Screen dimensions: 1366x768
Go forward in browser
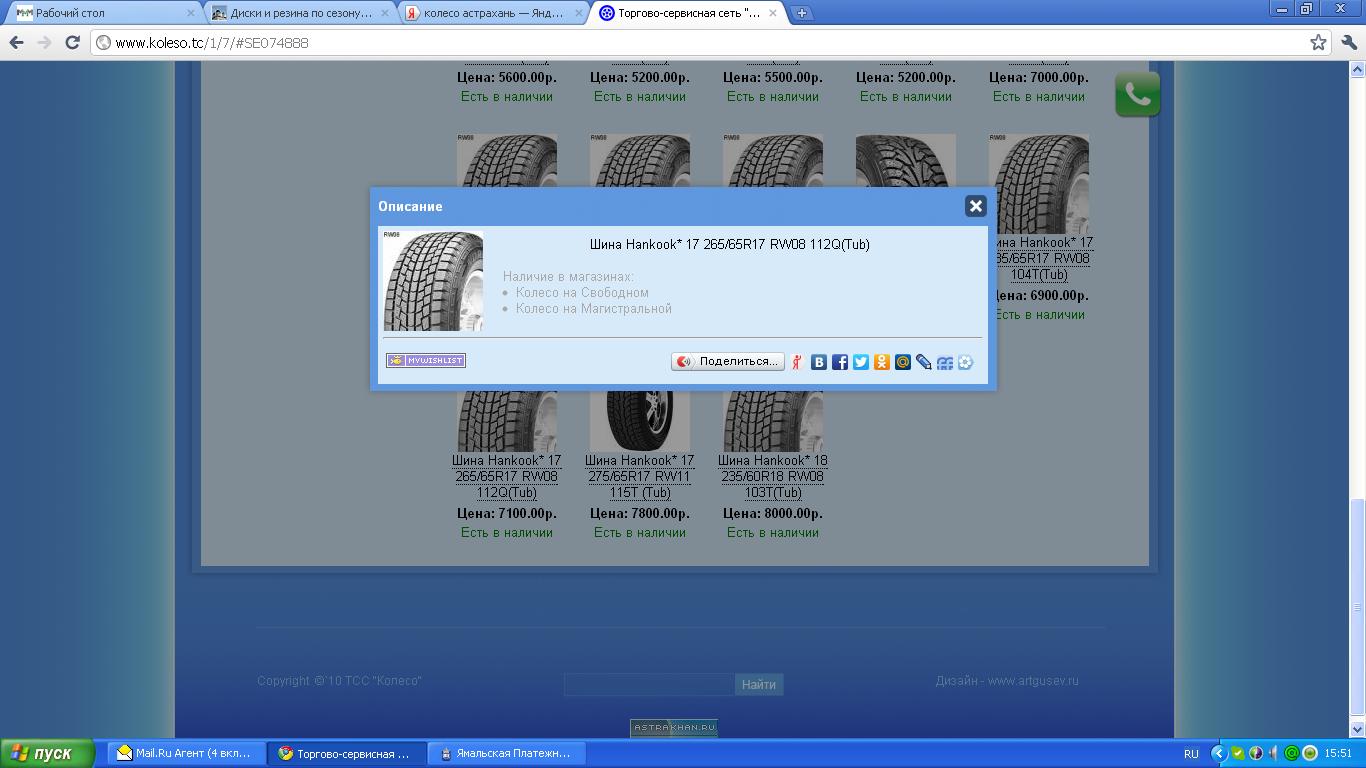coord(44,42)
